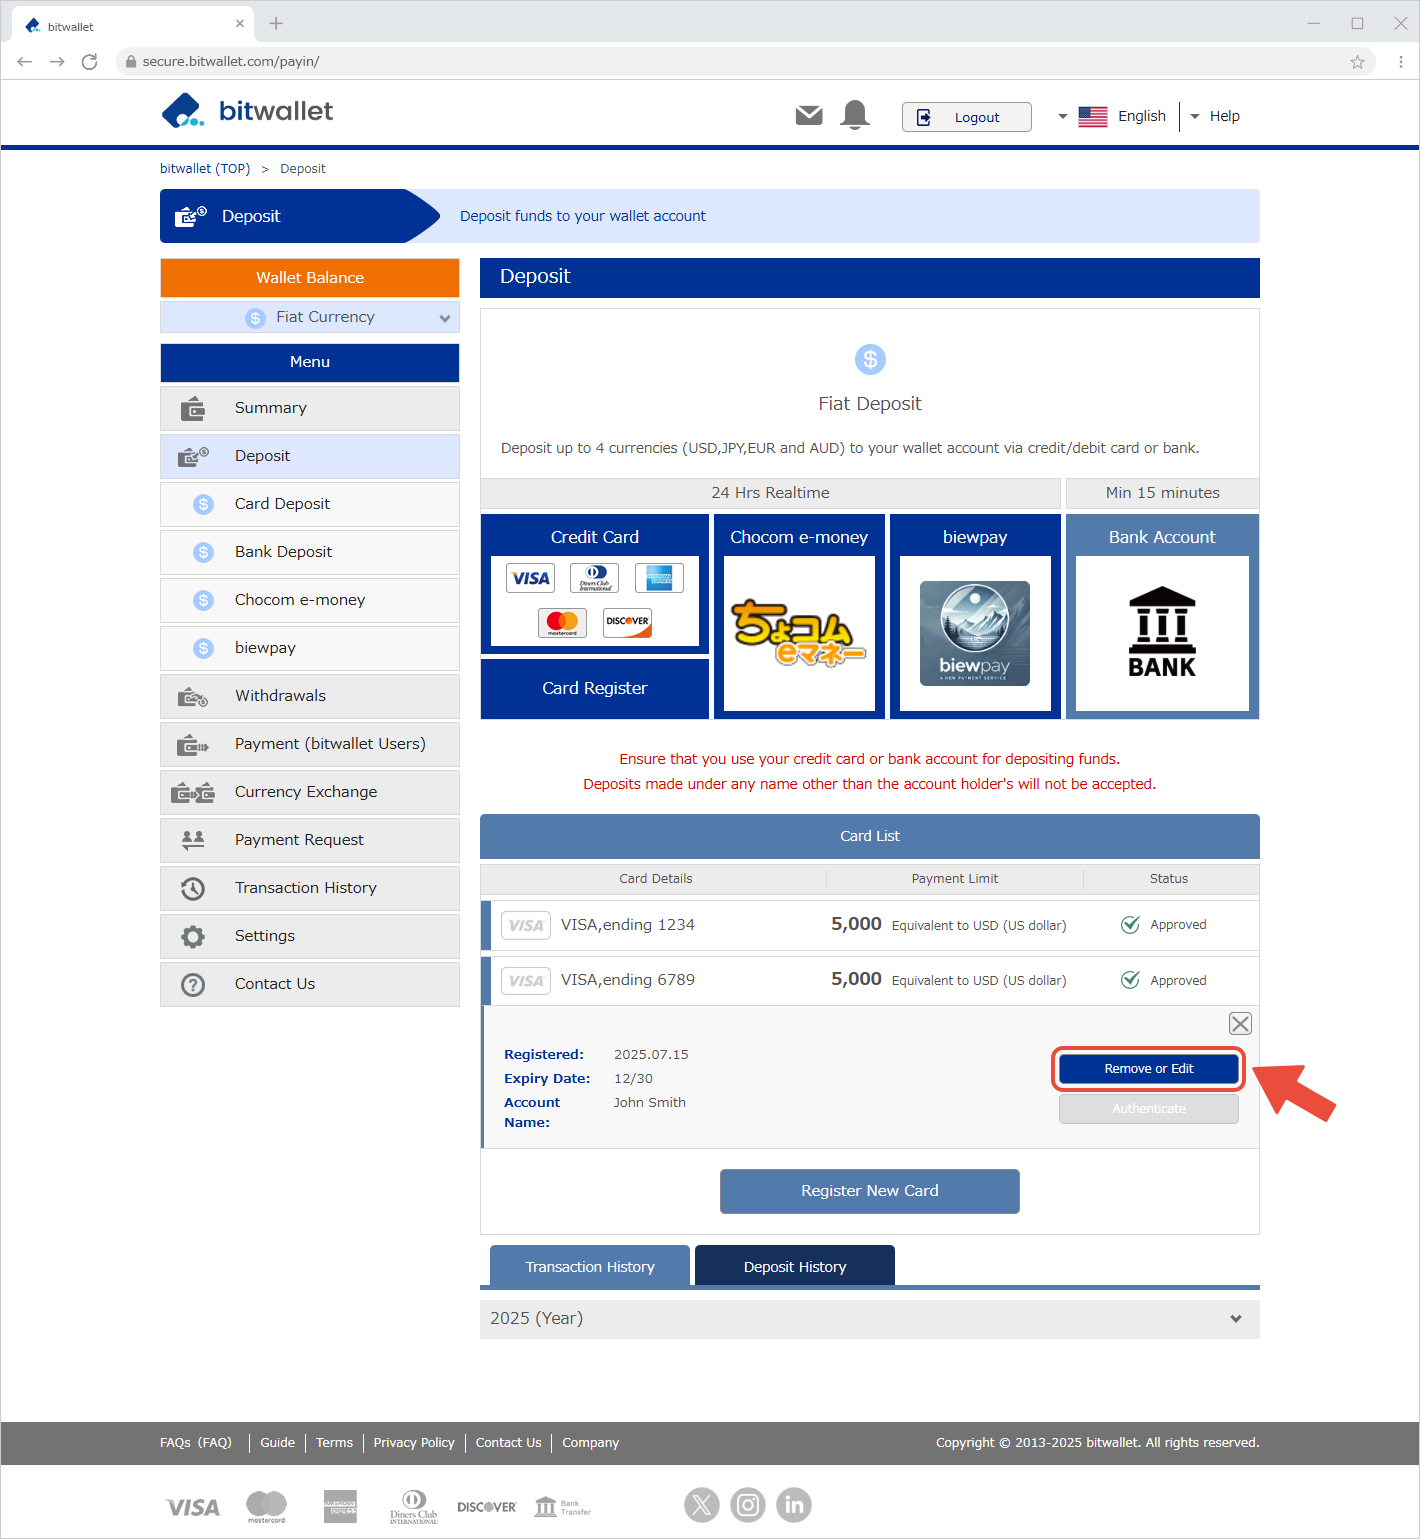The width and height of the screenshot is (1420, 1539).
Task: Expand the 2025 (Year) history section
Action: tap(869, 1319)
